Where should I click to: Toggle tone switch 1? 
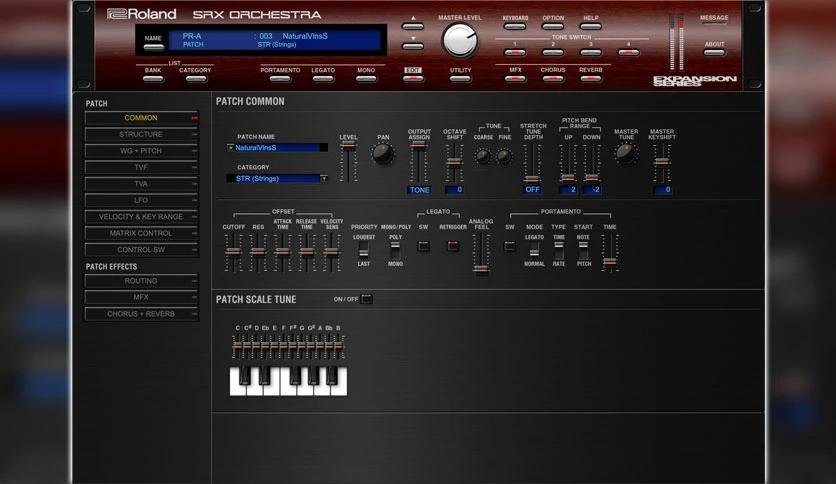pos(515,52)
